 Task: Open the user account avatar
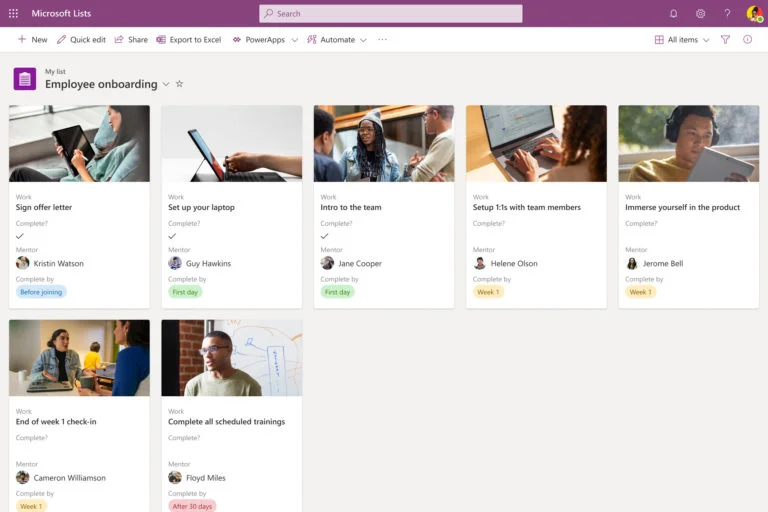[754, 14]
